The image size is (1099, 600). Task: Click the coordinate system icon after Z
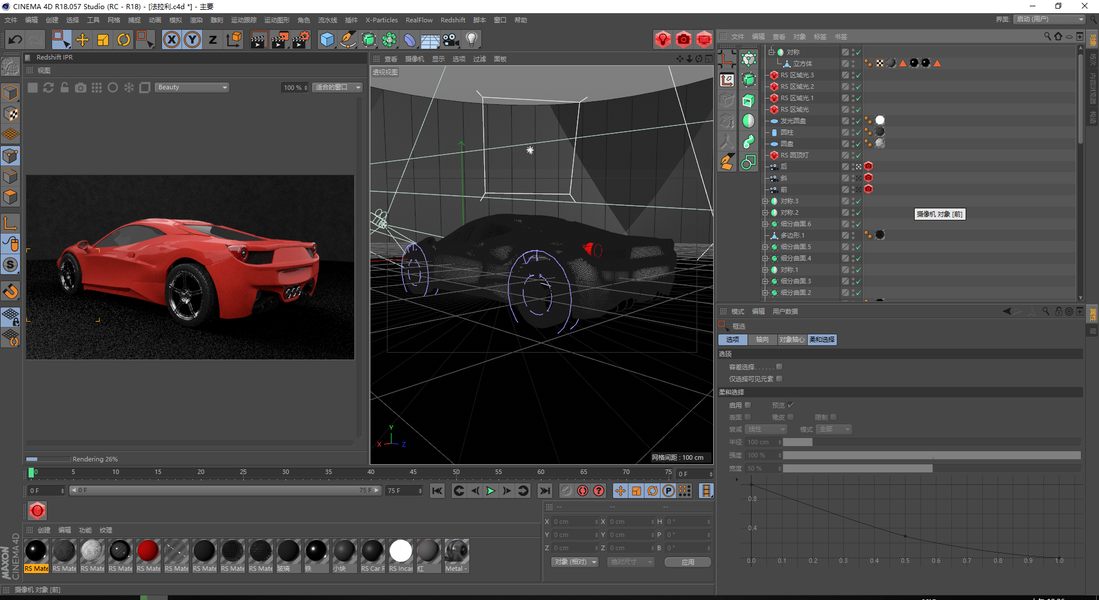tap(233, 39)
